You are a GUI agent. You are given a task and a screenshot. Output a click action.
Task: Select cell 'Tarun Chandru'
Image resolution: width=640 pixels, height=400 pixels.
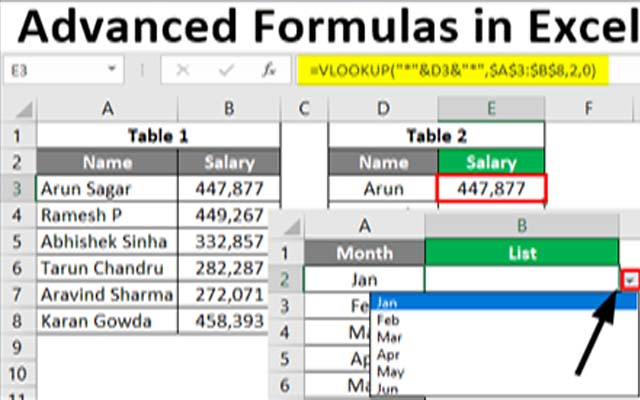(x=107, y=268)
